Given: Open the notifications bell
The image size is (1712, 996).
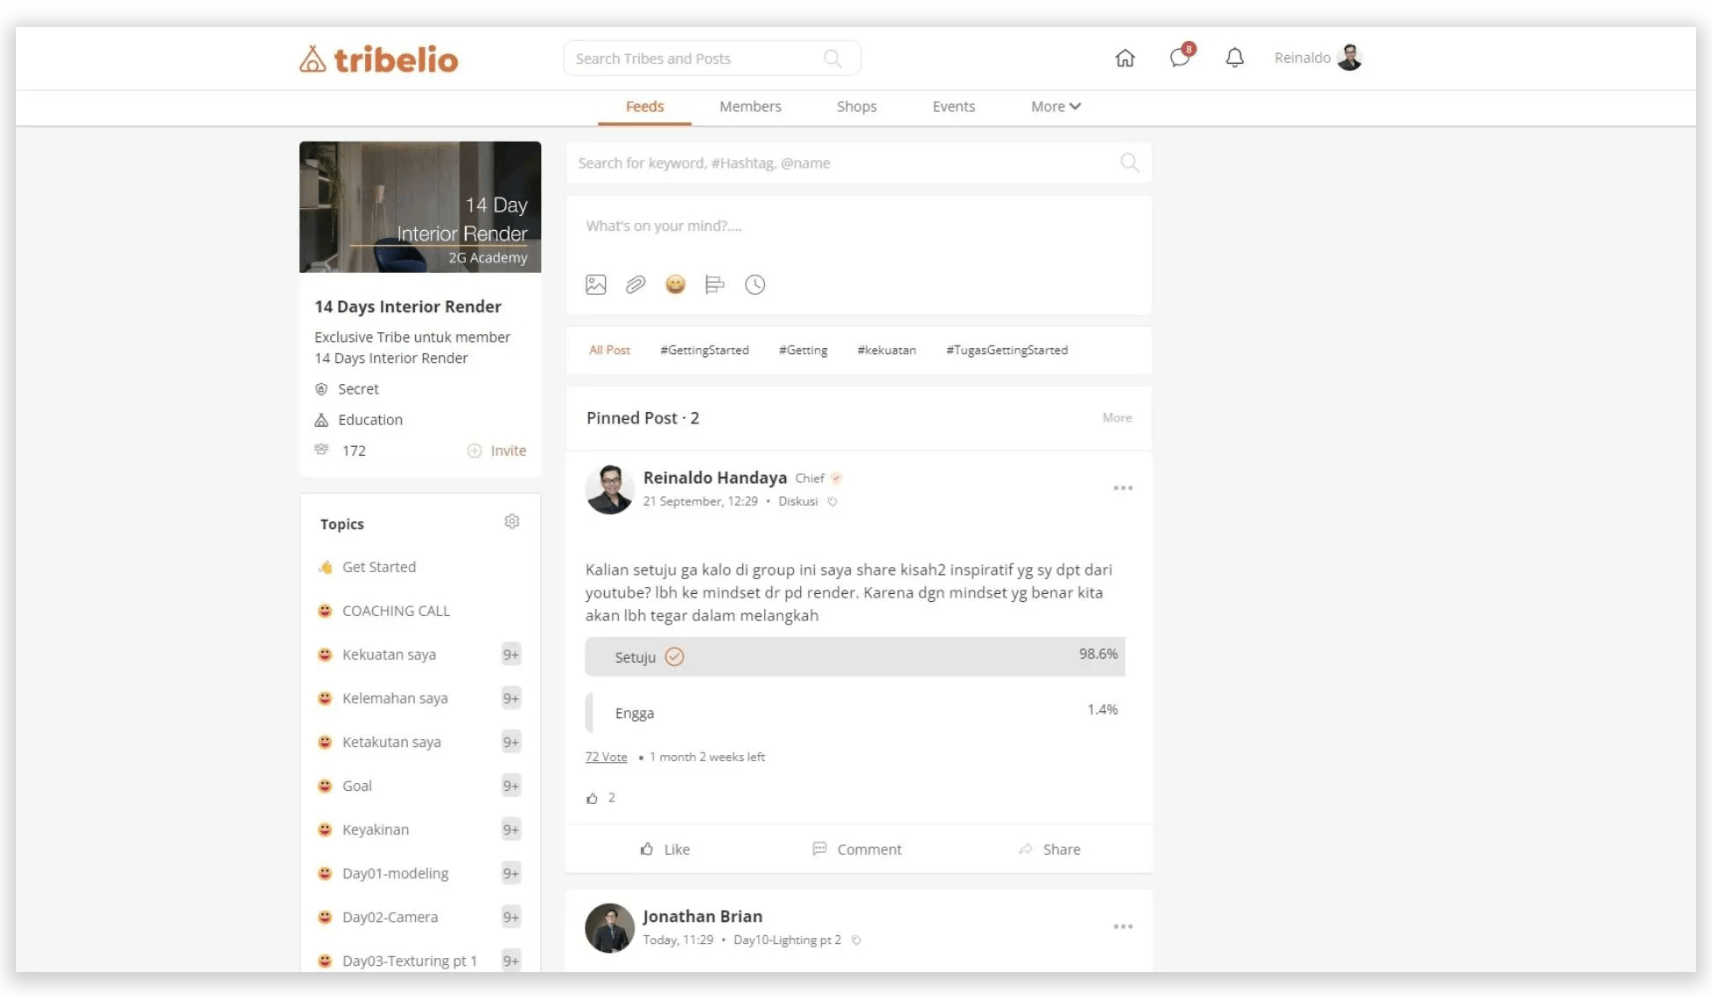Looking at the screenshot, I should pyautogui.click(x=1235, y=58).
